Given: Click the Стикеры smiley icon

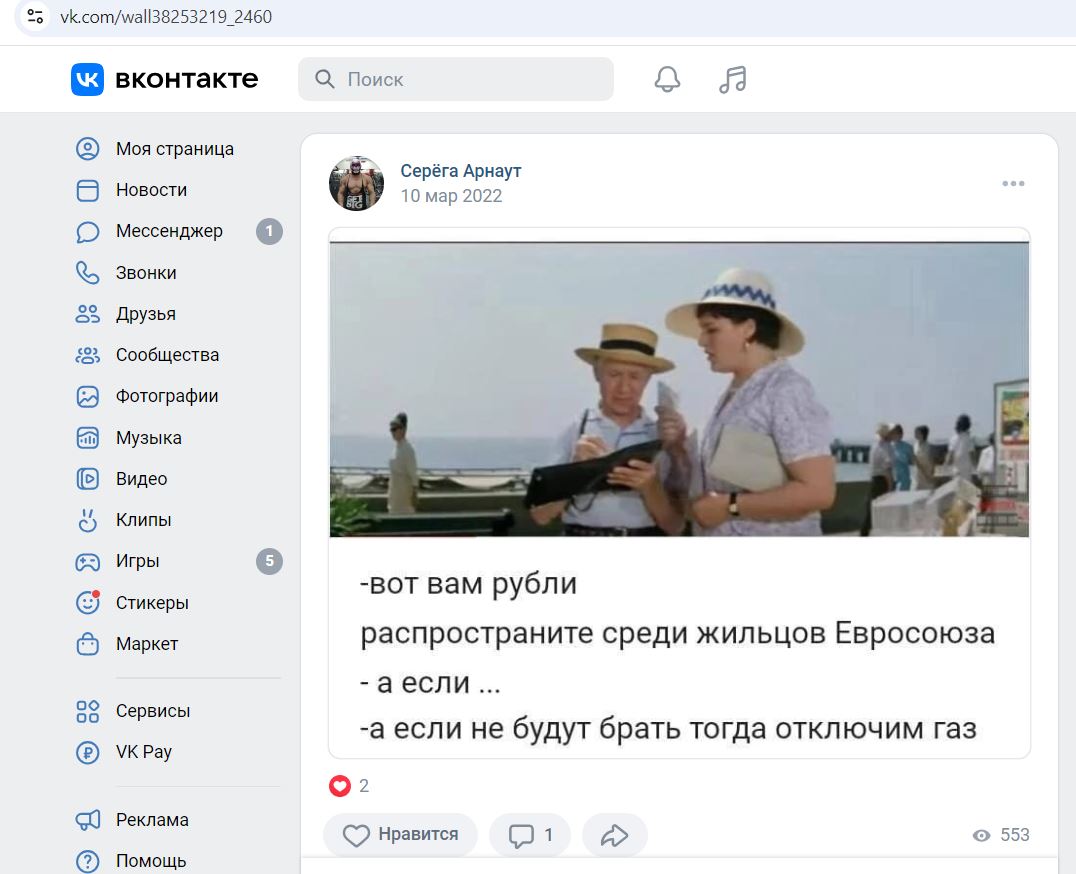Looking at the screenshot, I should tap(87, 602).
